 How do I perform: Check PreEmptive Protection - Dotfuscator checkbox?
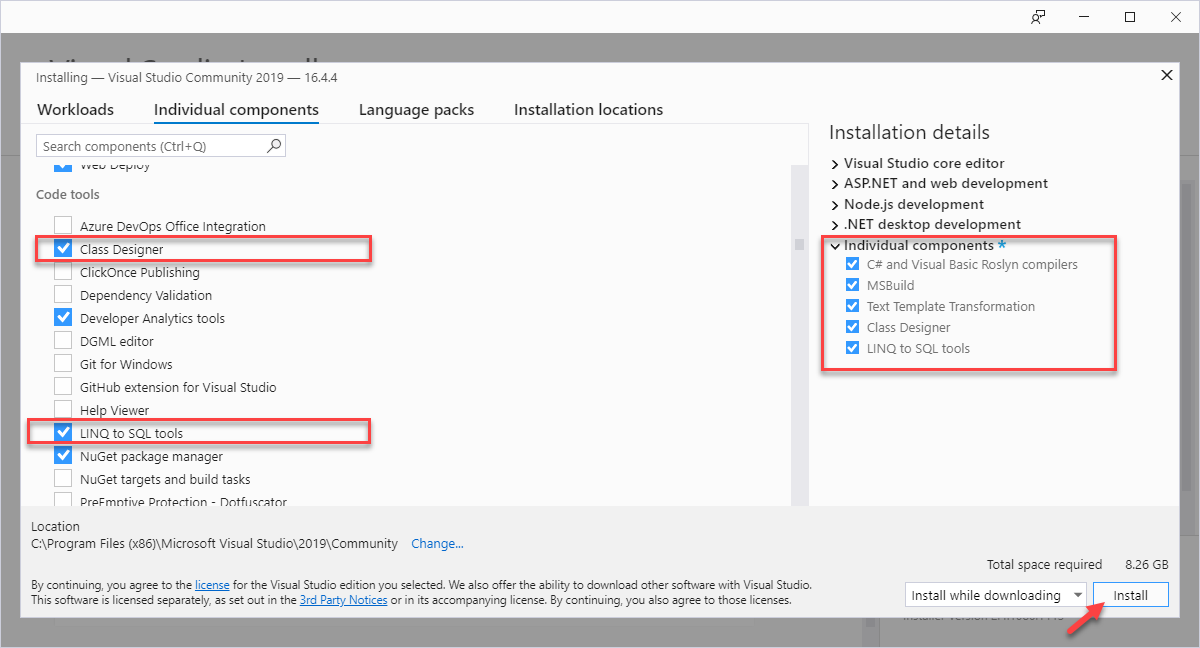coord(63,500)
